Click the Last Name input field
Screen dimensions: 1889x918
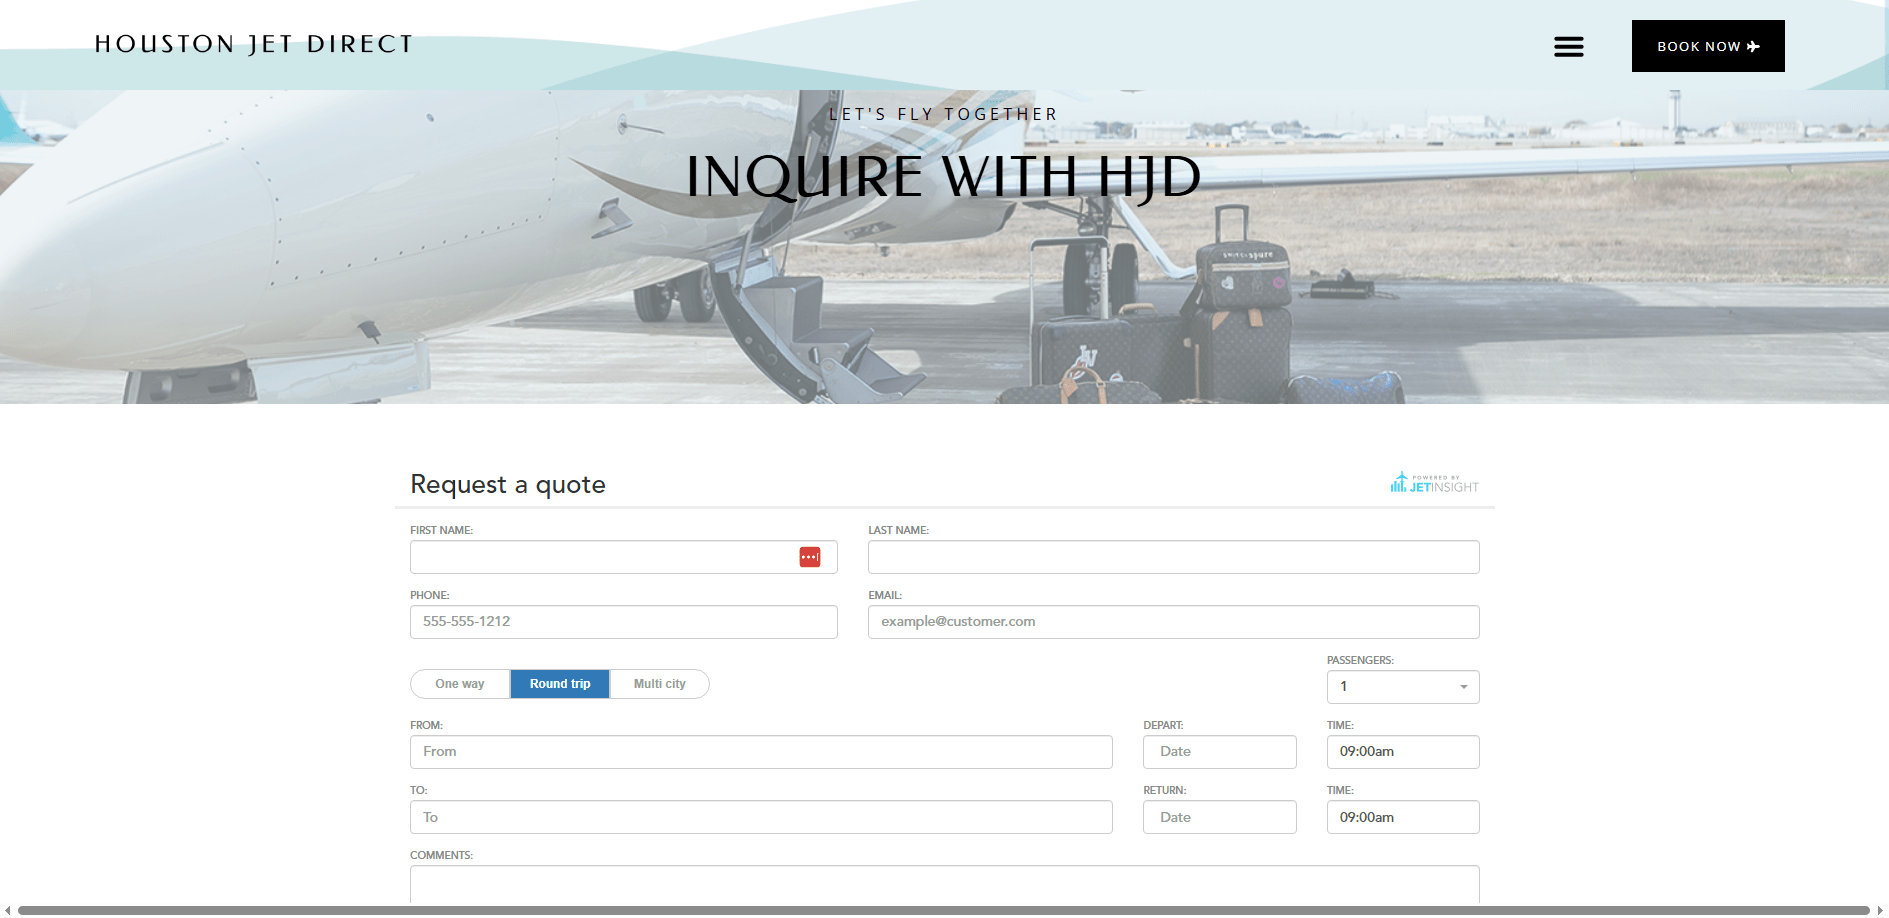click(x=1173, y=557)
